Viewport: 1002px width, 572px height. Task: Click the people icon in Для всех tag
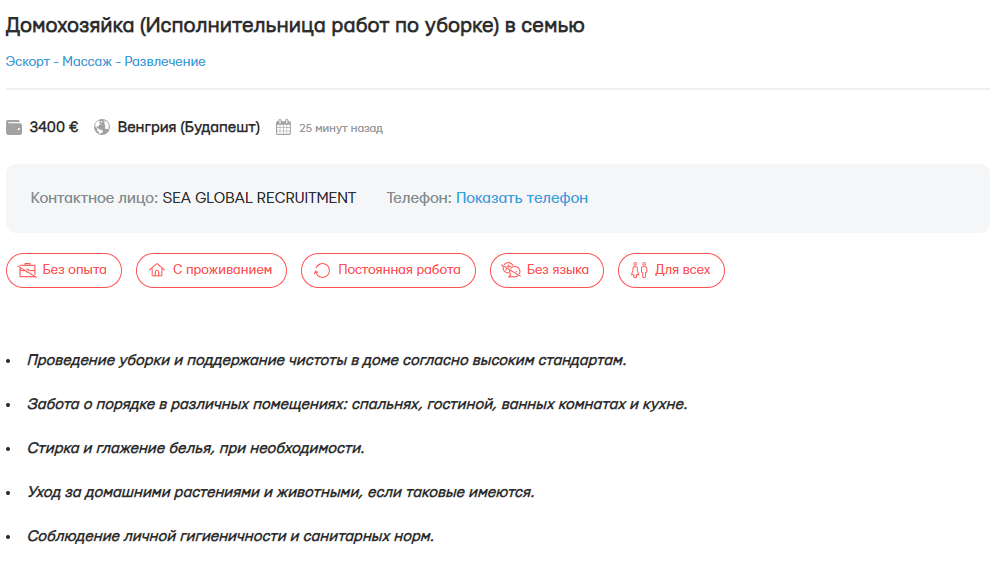click(639, 270)
